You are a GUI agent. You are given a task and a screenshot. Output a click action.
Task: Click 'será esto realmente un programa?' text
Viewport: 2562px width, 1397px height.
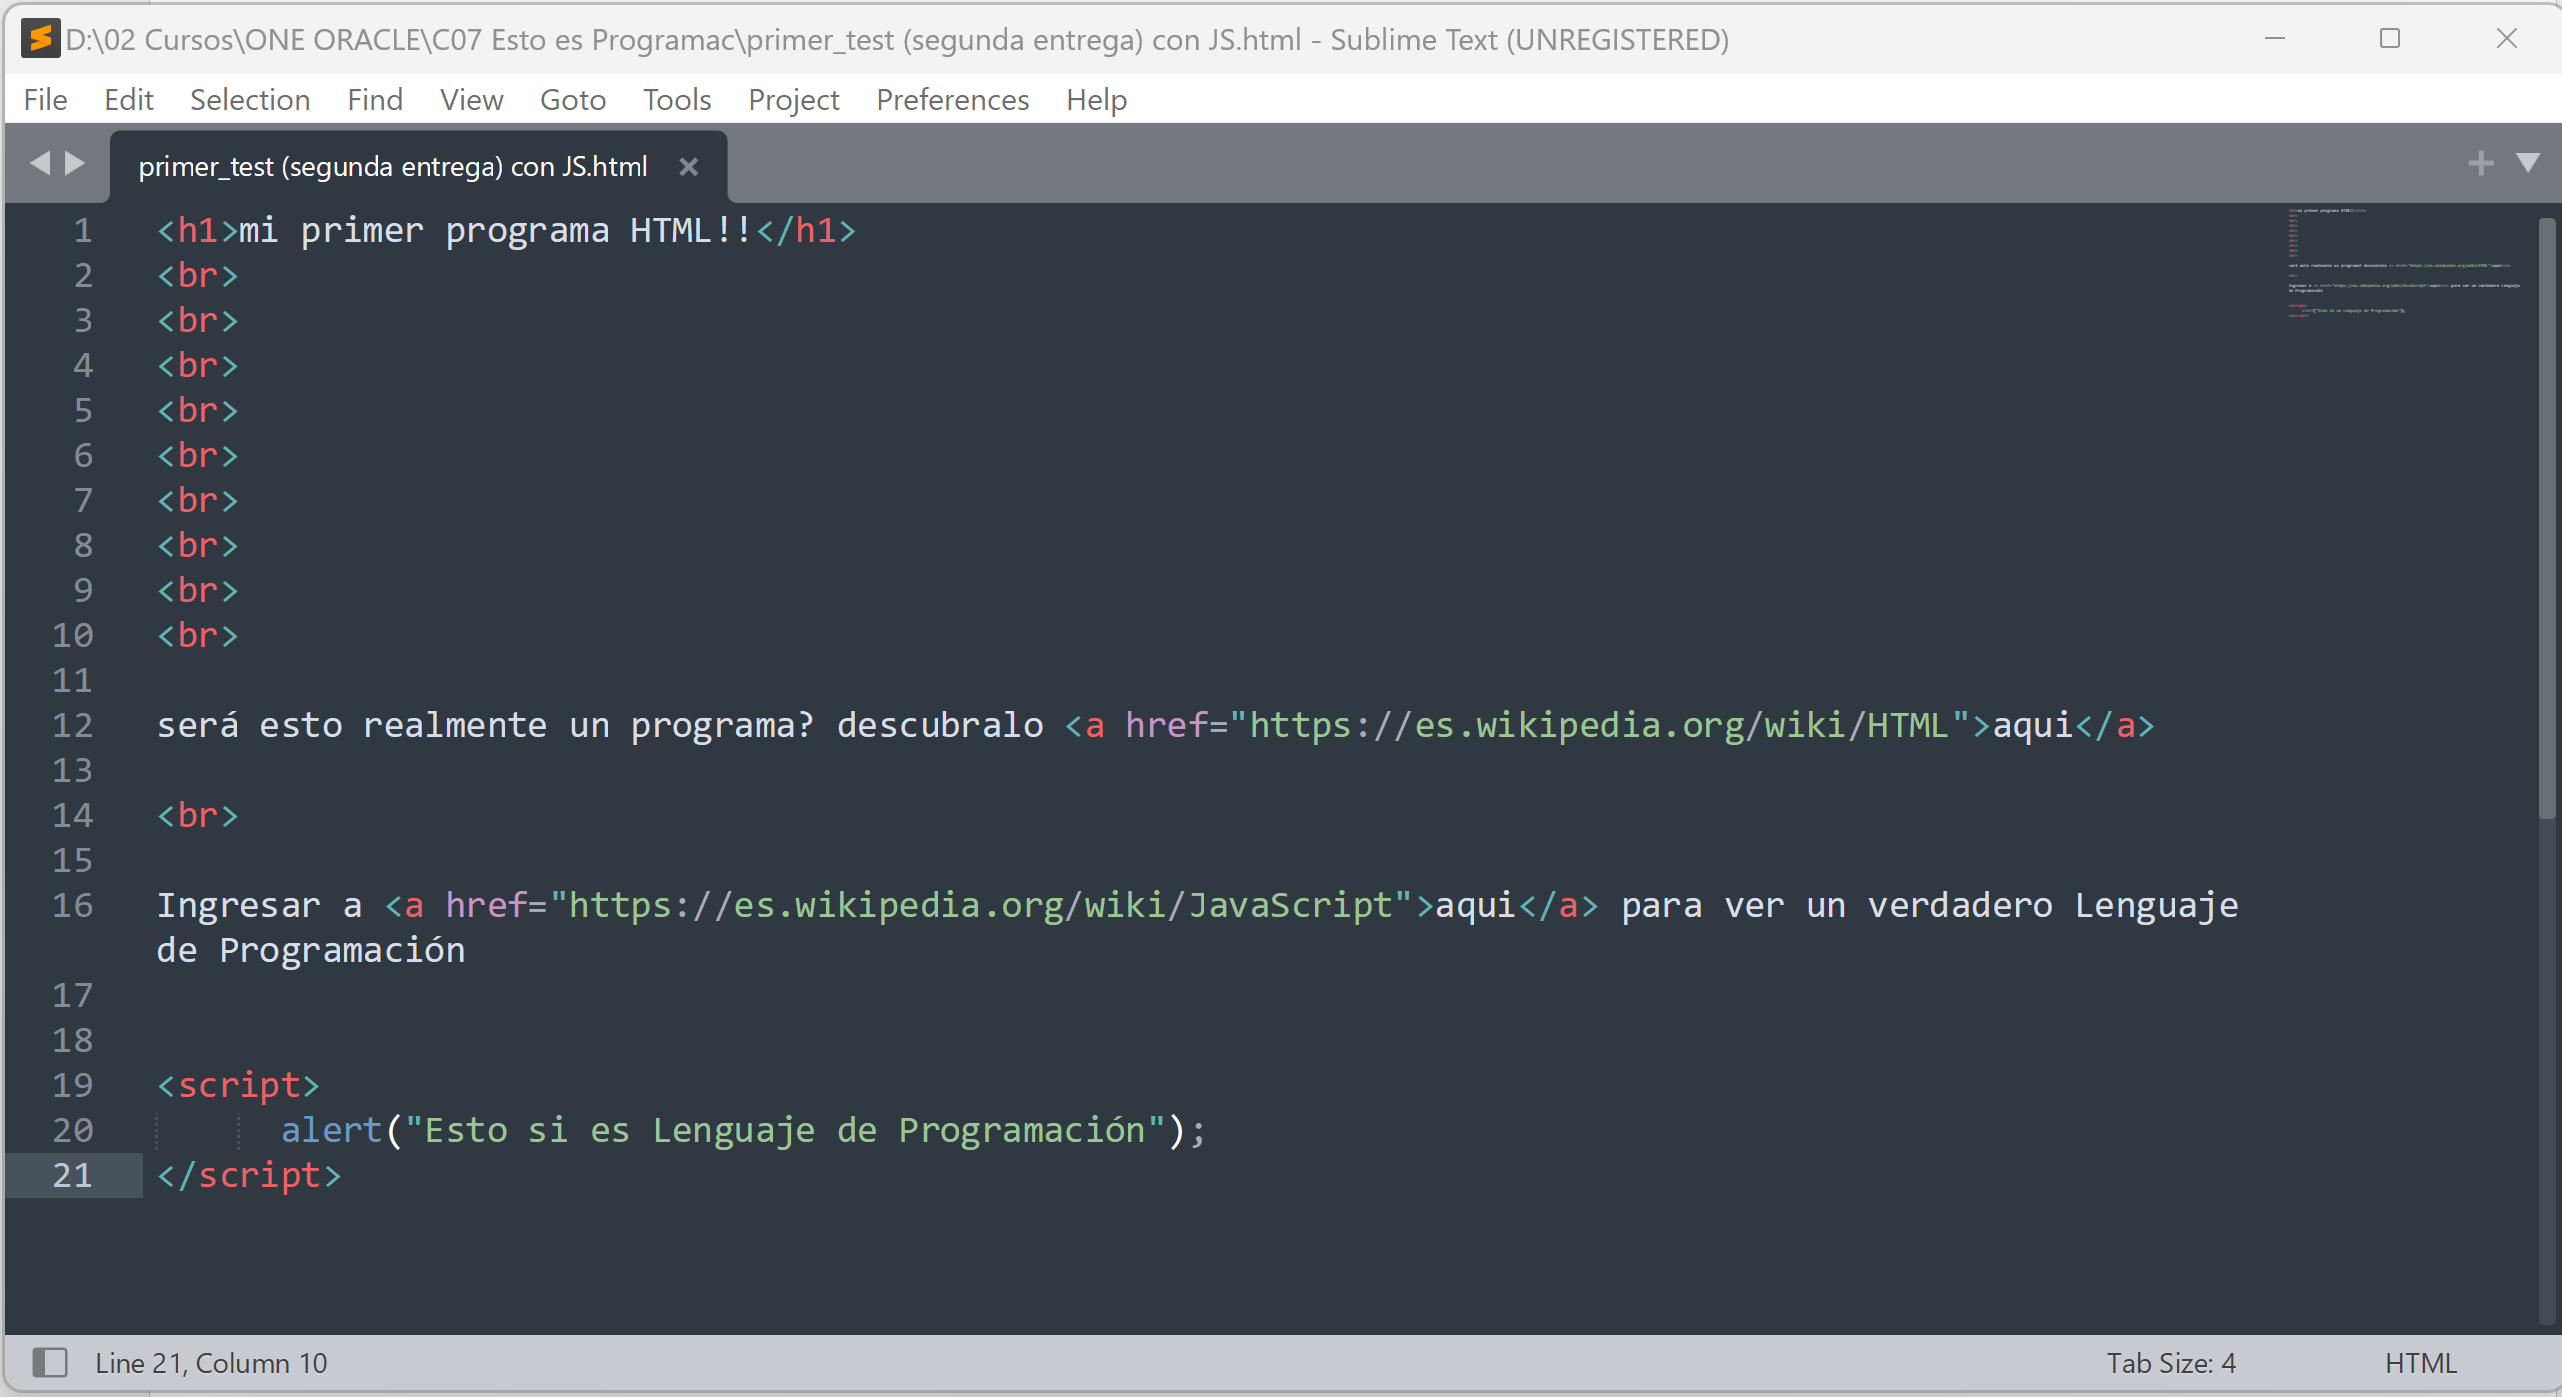click(x=486, y=726)
